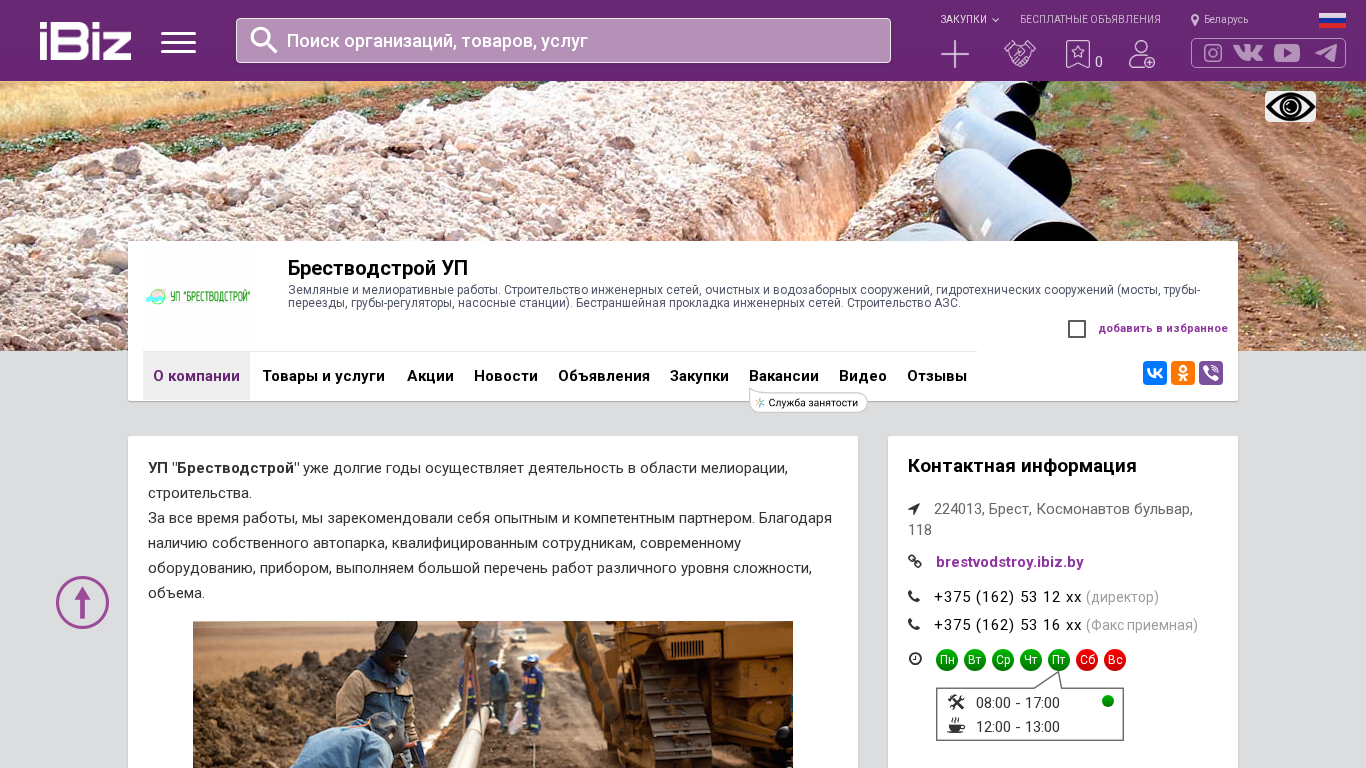Switch to 'Товары и услуги' tab
The height and width of the screenshot is (768, 1366).
(323, 376)
